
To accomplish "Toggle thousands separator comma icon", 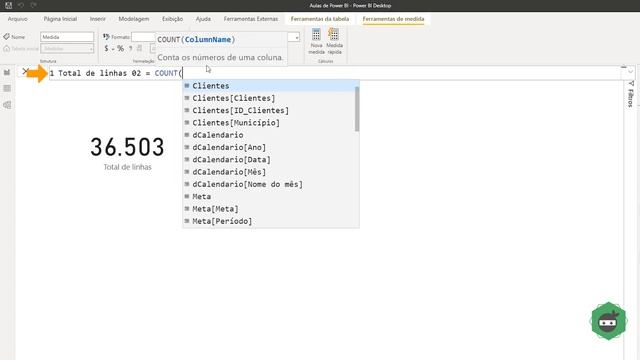I will tap(131, 48).
